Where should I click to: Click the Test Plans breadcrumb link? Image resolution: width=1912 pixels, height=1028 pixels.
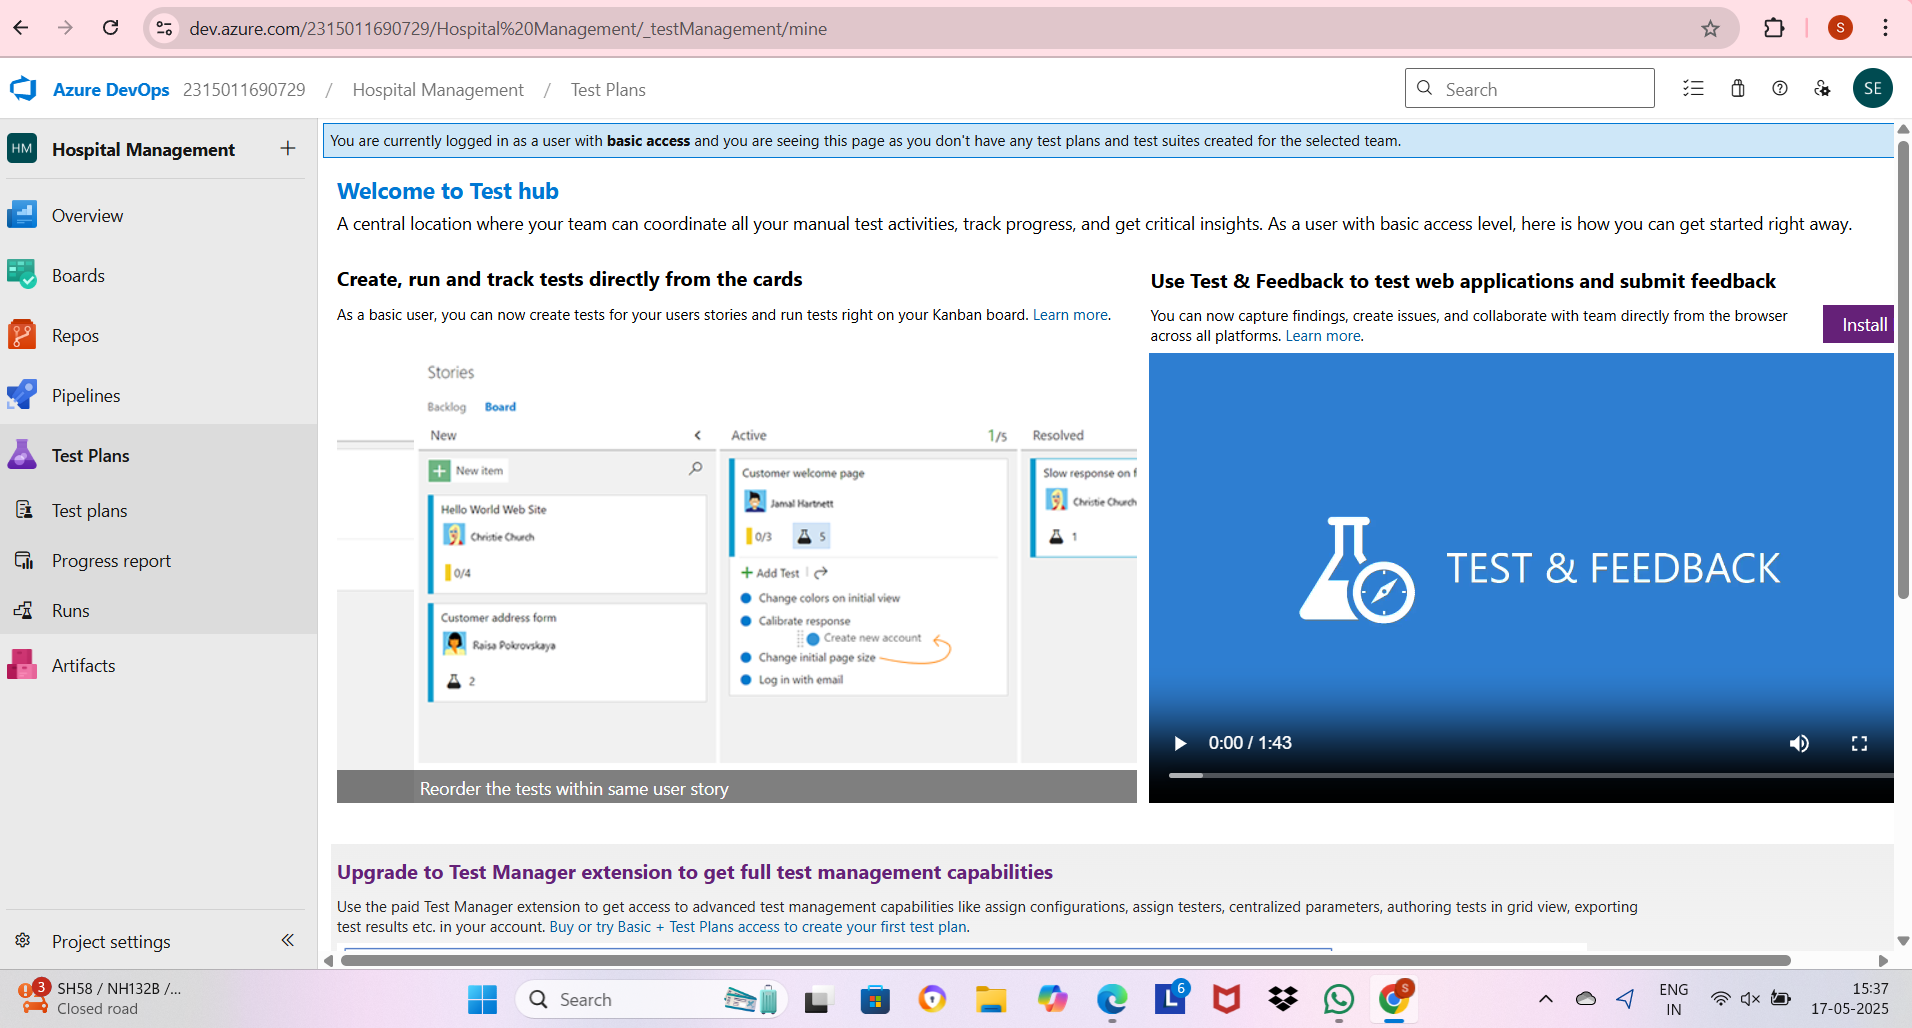point(608,90)
